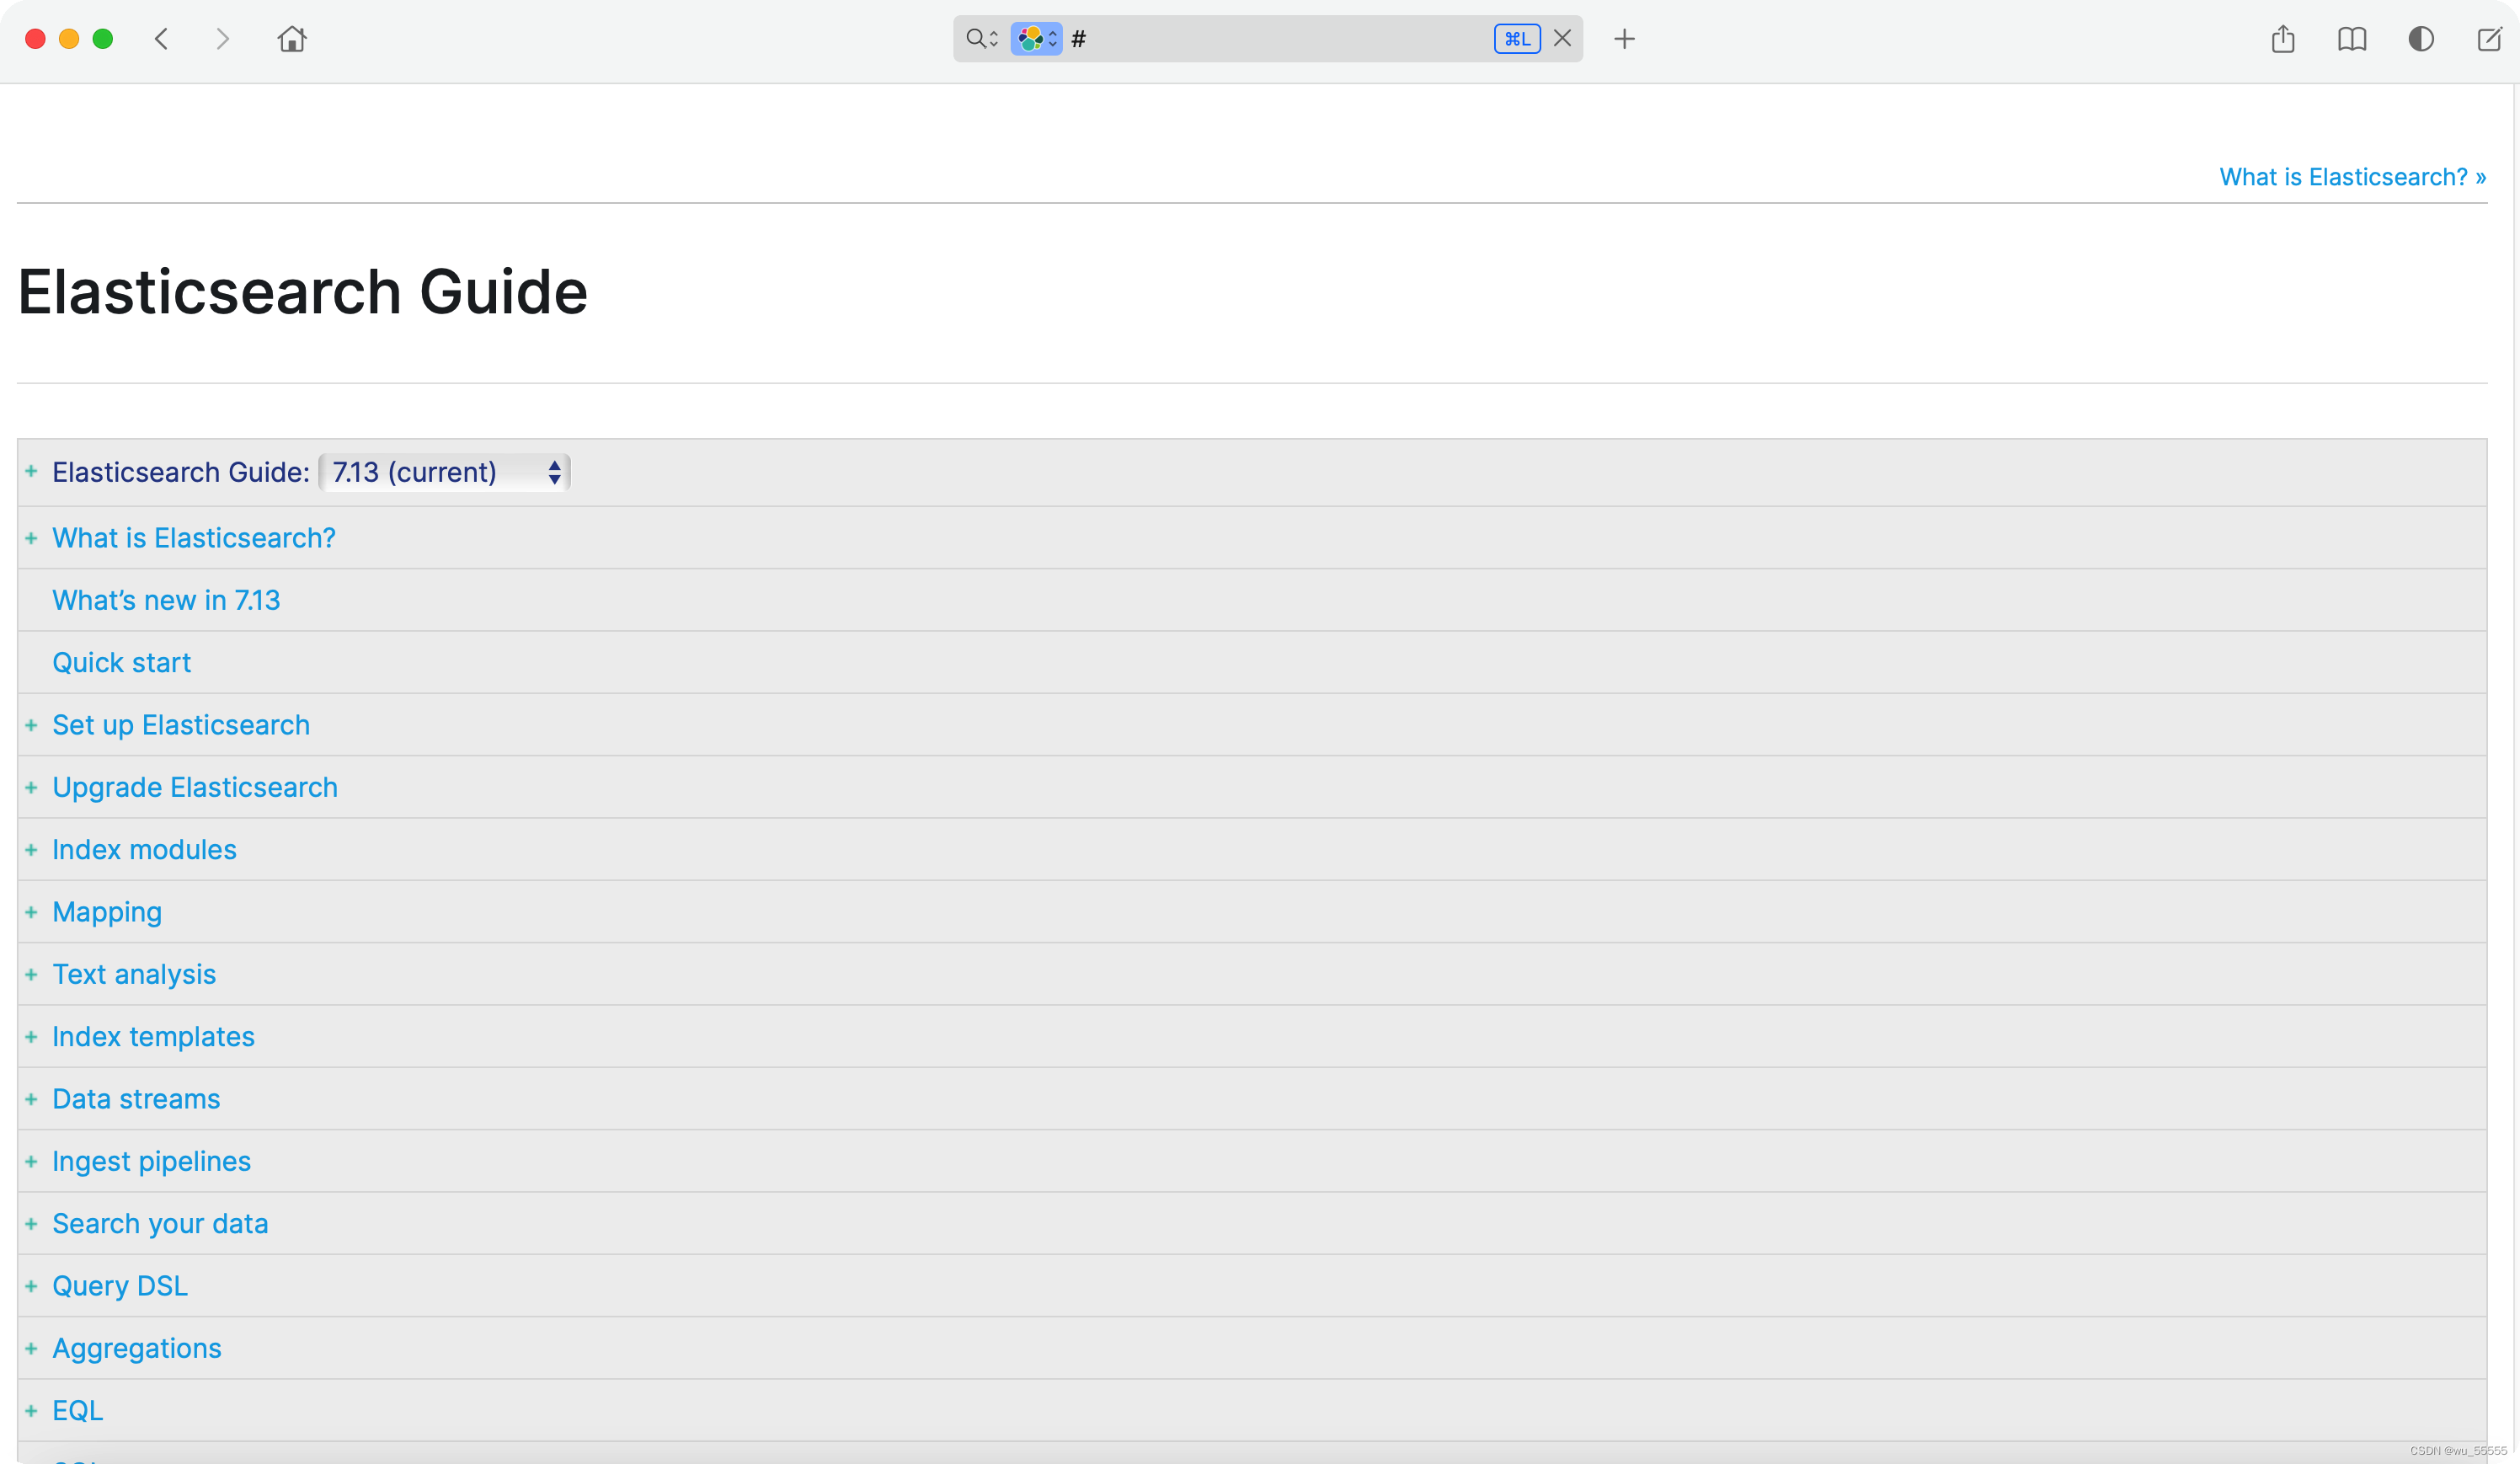
Task: Click the ⌘L shortcut badge
Action: tap(1516, 39)
